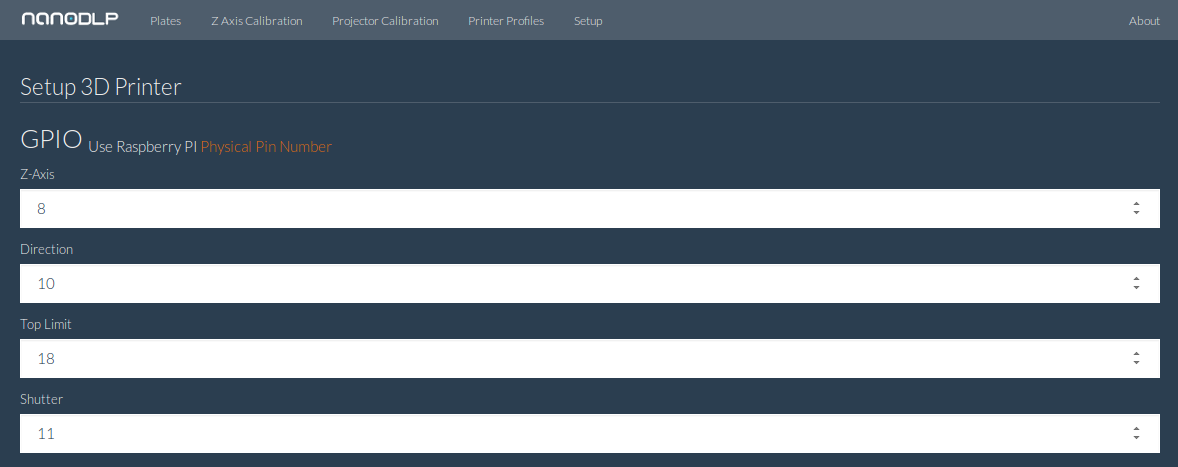Click the Physical Pin Number text

pos(266,147)
